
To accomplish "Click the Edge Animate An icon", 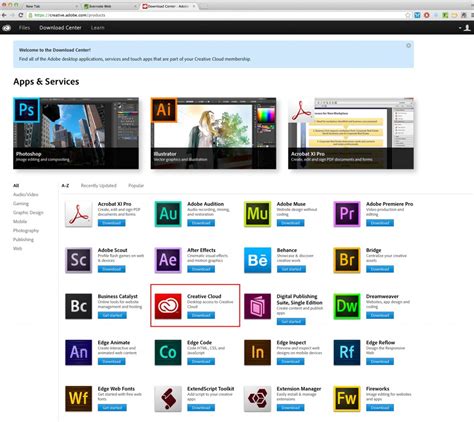I will pos(79,352).
